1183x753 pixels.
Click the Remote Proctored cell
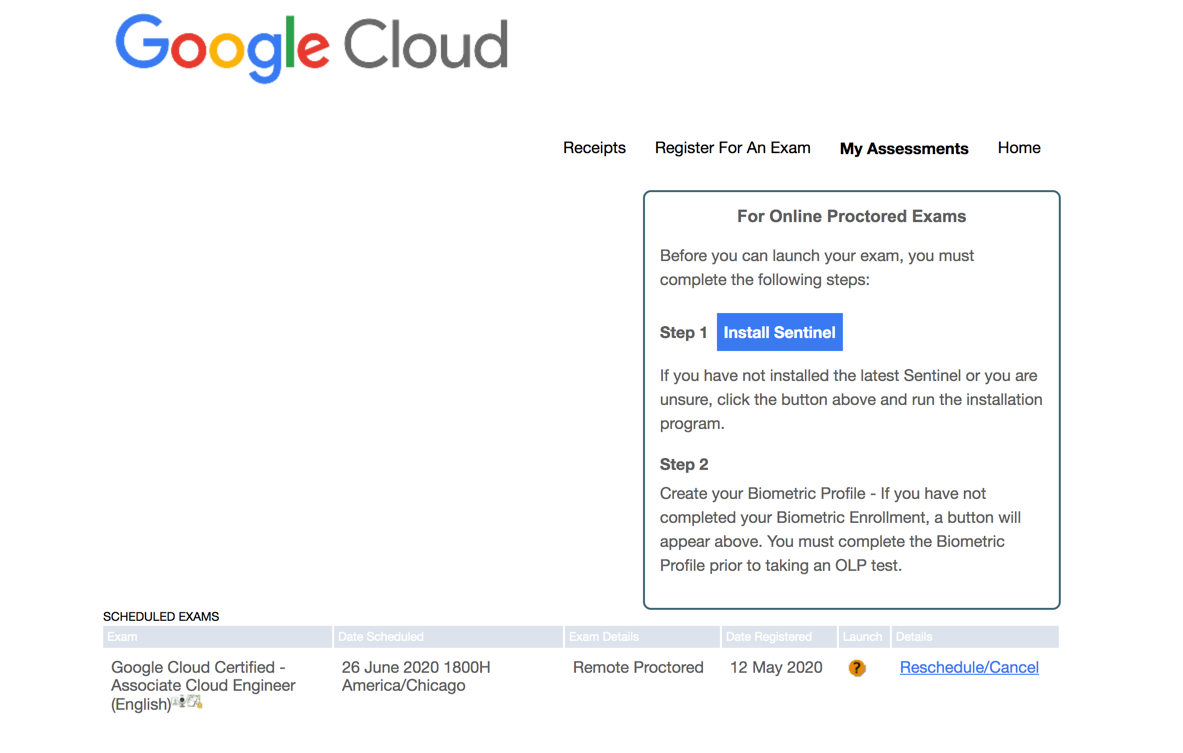pyautogui.click(x=638, y=667)
